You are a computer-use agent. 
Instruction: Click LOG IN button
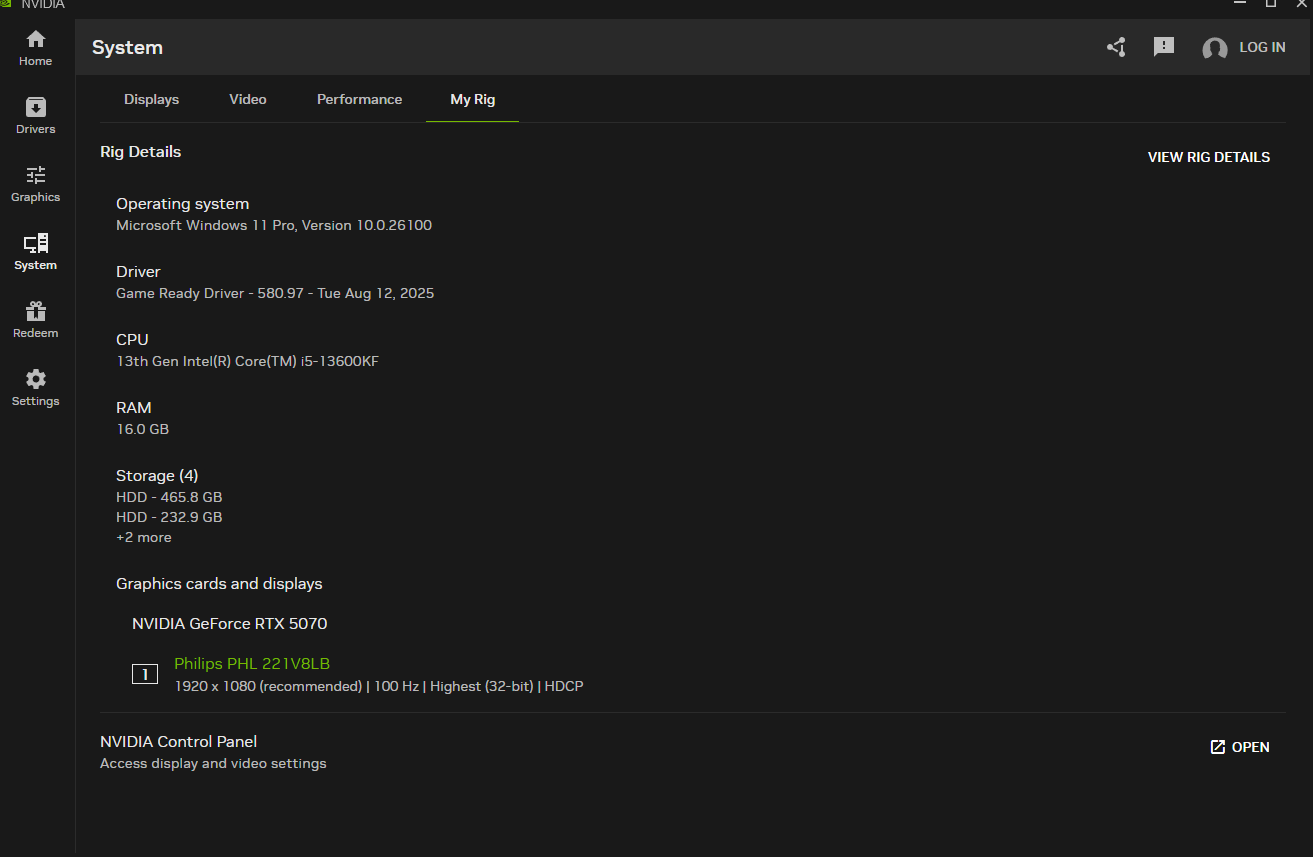(1263, 47)
